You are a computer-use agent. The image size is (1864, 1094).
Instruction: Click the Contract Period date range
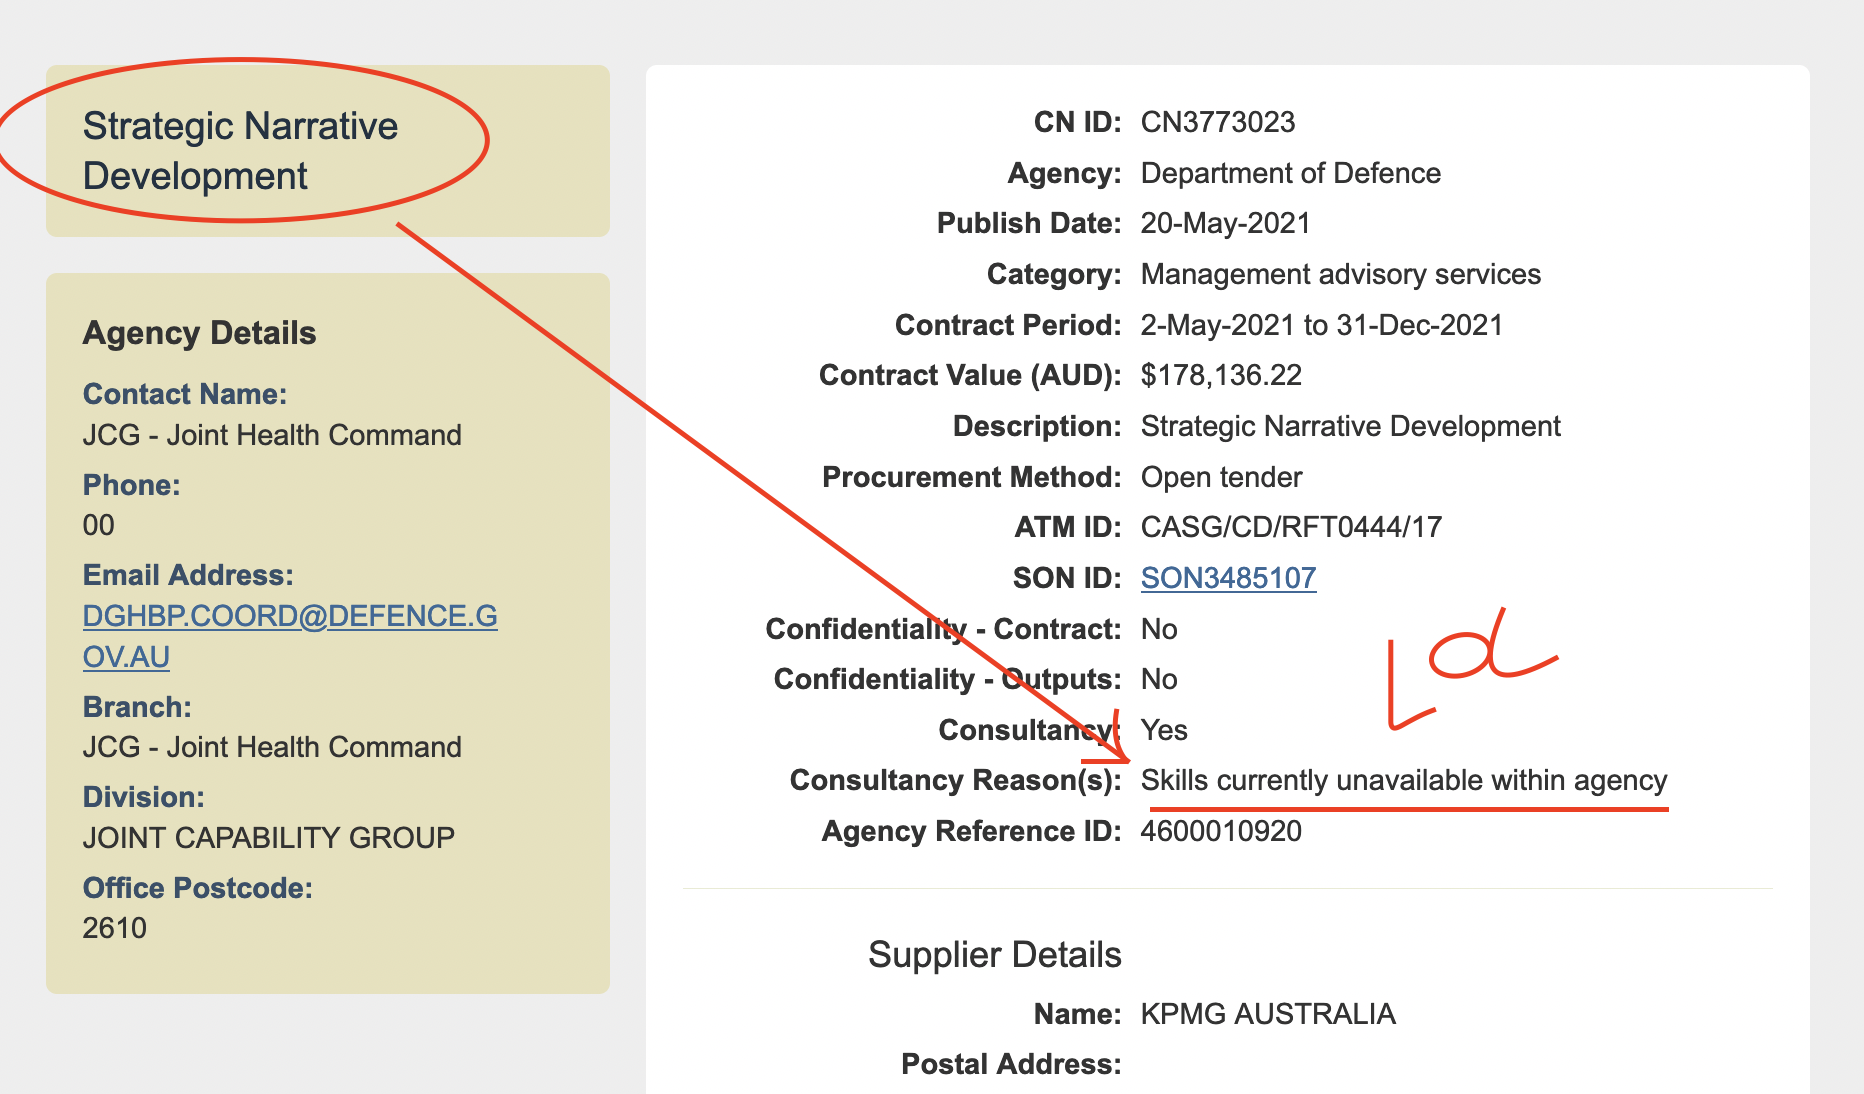(1321, 325)
